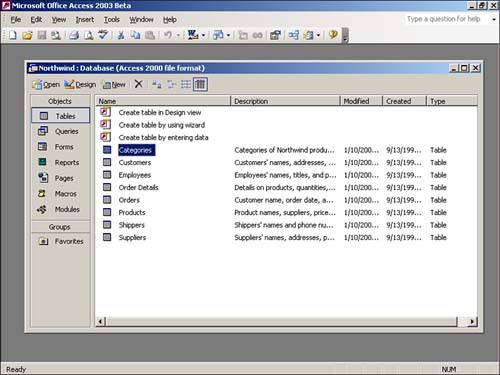Click the Paste clipboard icon
The width and height of the screenshot is (500, 375).
(150, 35)
